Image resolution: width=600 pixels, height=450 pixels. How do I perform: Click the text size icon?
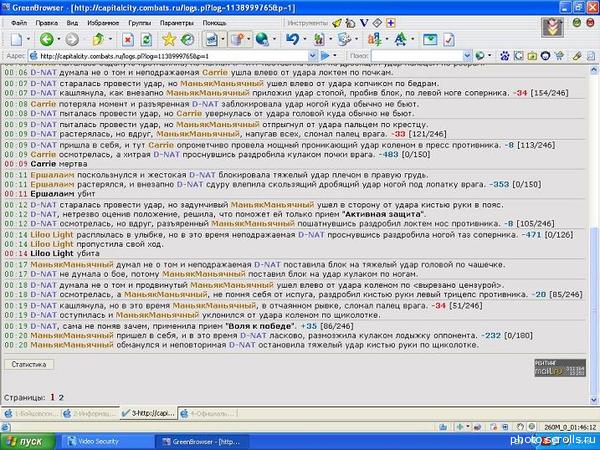pyautogui.click(x=374, y=39)
